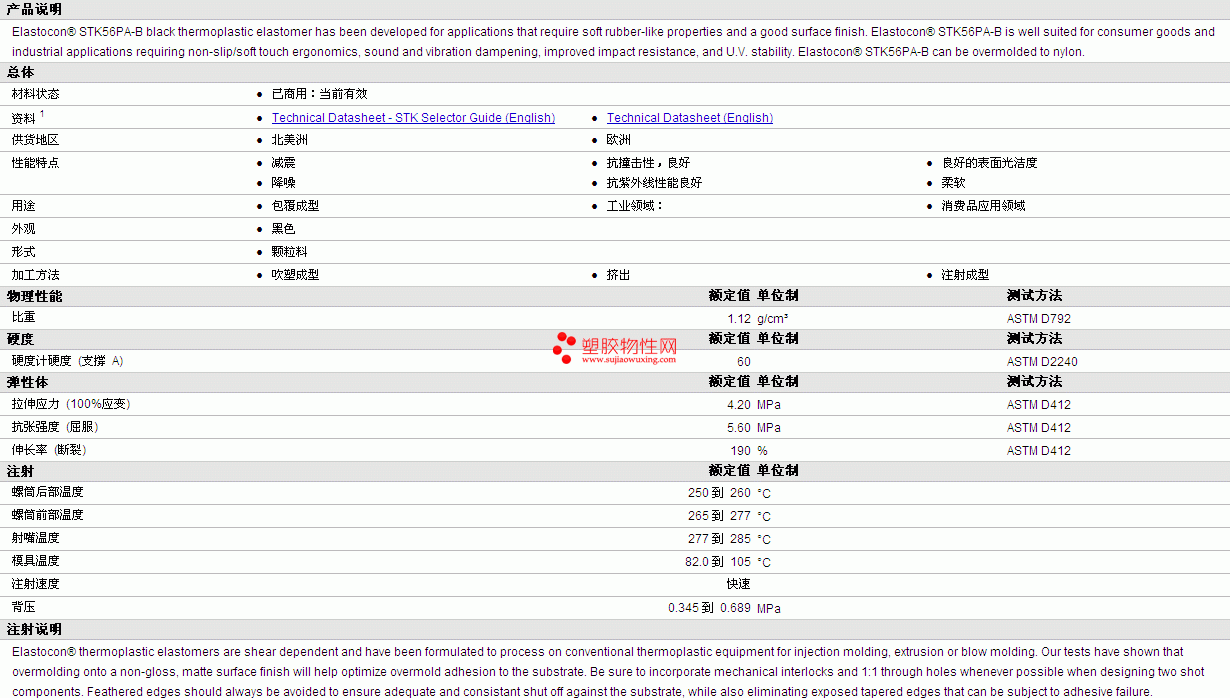Click the 拉伸应力 value 4.20
This screenshot has height=698, width=1230.
739,405
